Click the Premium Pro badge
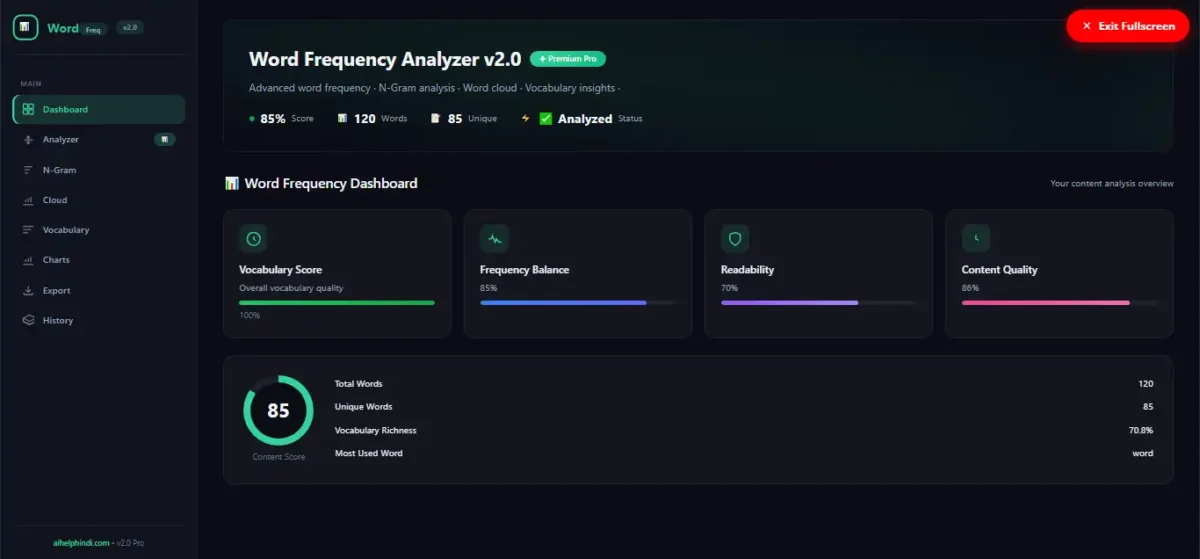 [x=568, y=59]
